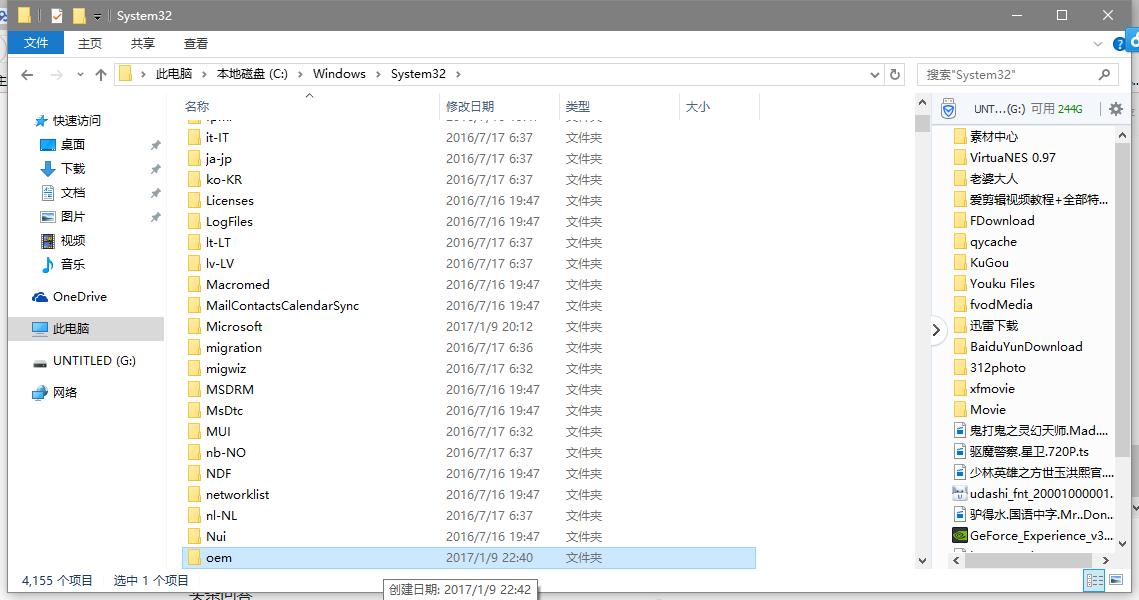Click the back navigation arrow
The height and width of the screenshot is (600, 1139).
tap(26, 73)
